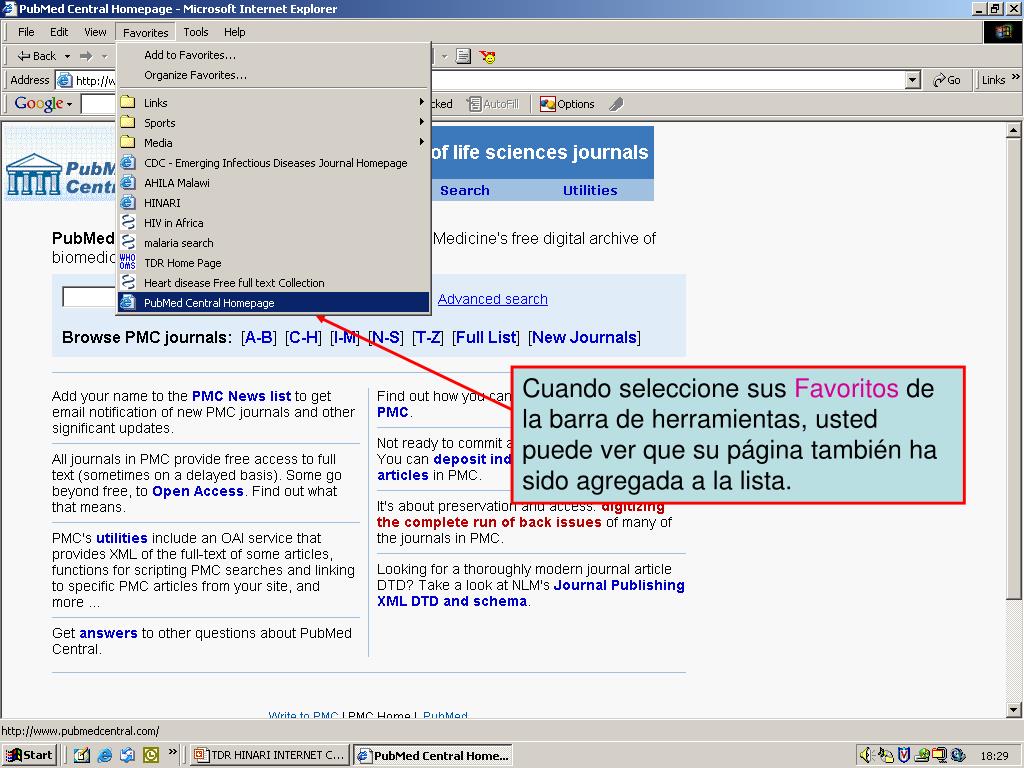Click the Messenger smiley icon in toolbar
The image size is (1024, 768).
[x=487, y=57]
